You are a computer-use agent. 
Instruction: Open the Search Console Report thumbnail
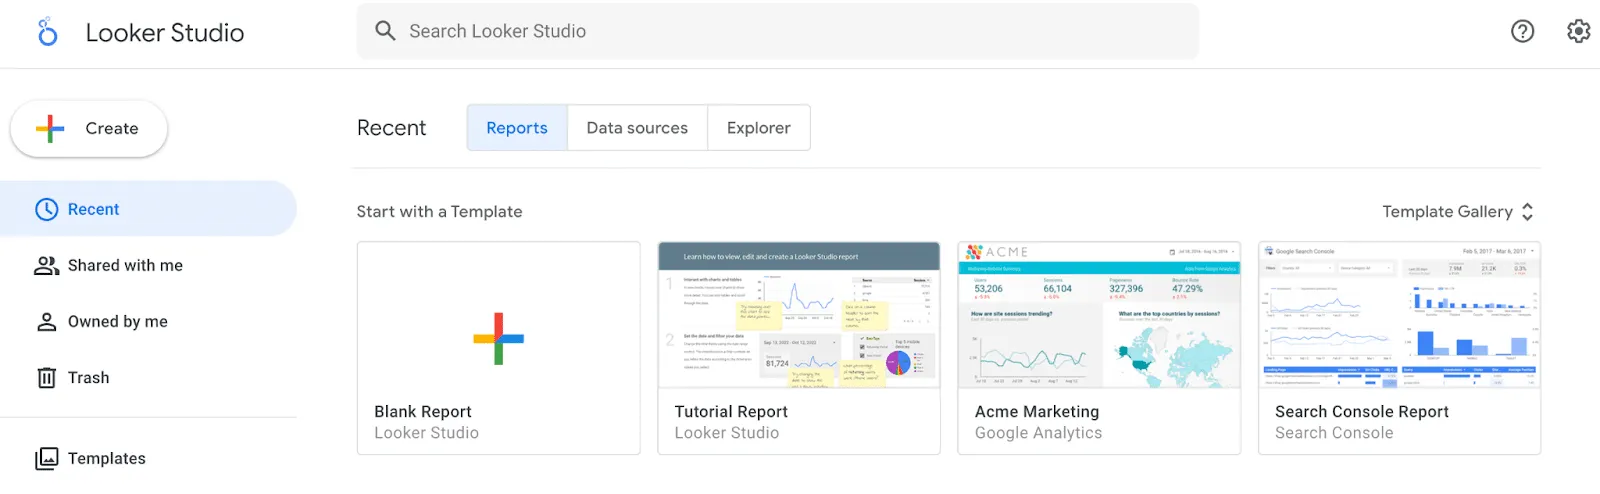(x=1399, y=315)
